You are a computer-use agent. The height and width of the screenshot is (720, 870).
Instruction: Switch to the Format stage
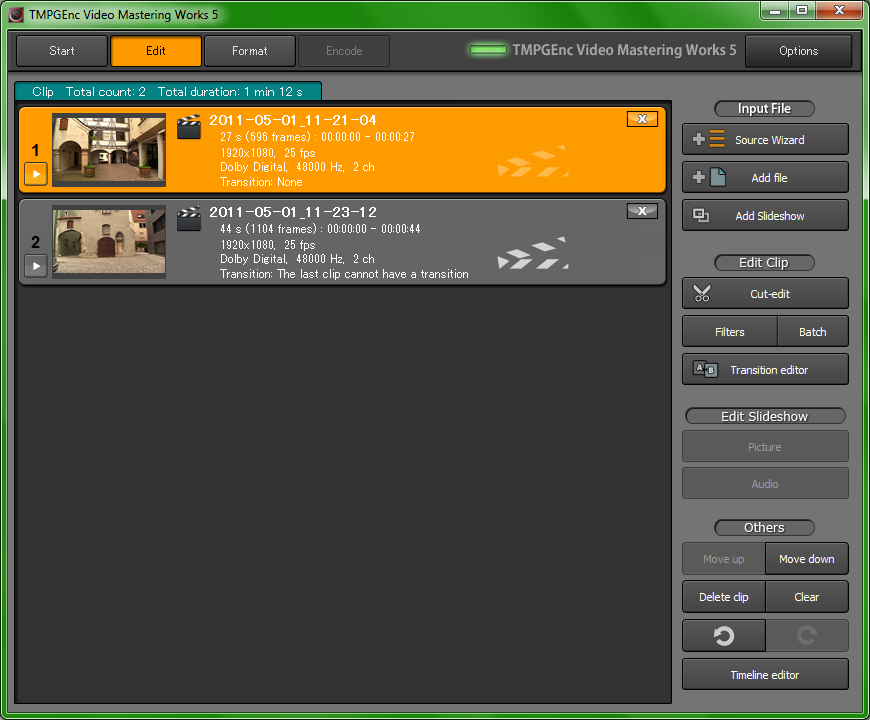(250, 51)
